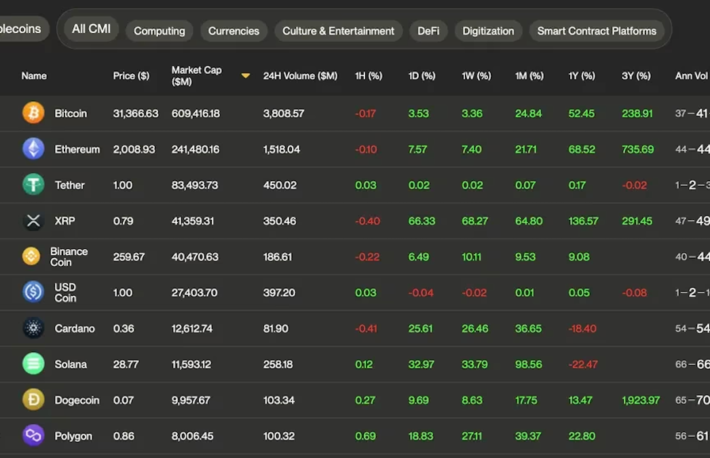Click XRP 1Y change 136.57

583,221
